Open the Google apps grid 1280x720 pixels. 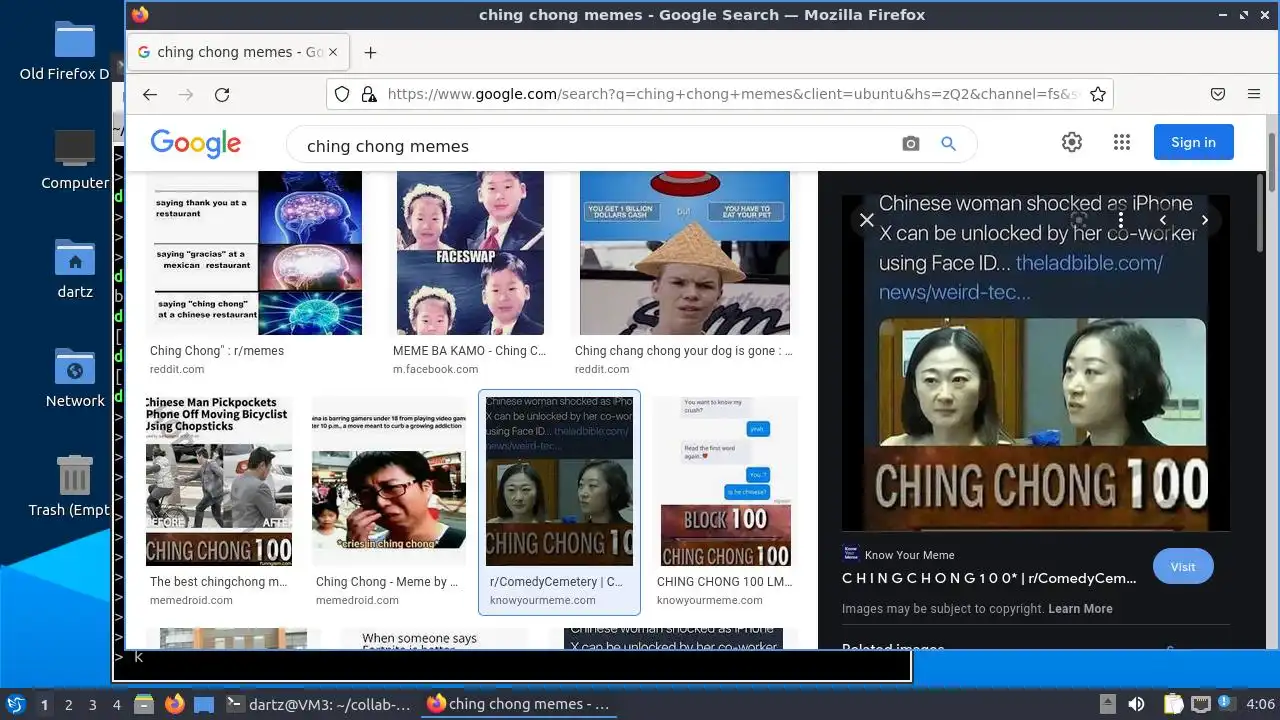click(1121, 142)
